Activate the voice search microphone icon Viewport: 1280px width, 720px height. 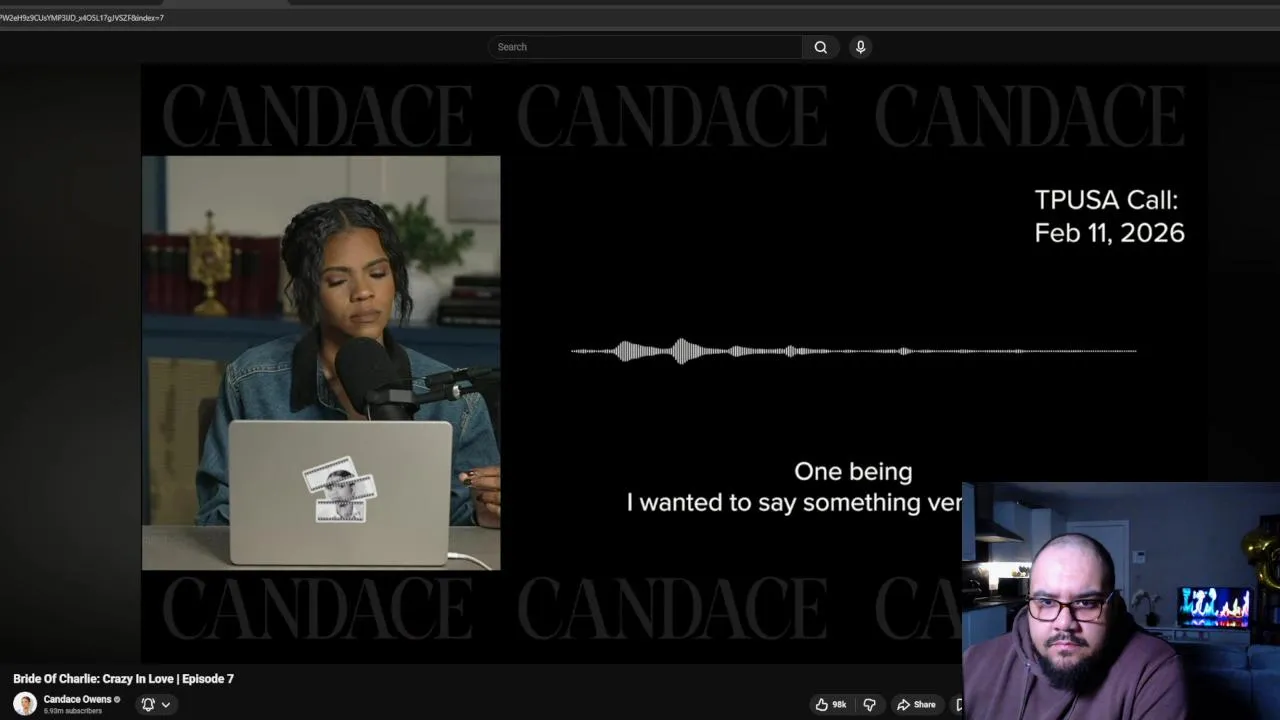[860, 47]
